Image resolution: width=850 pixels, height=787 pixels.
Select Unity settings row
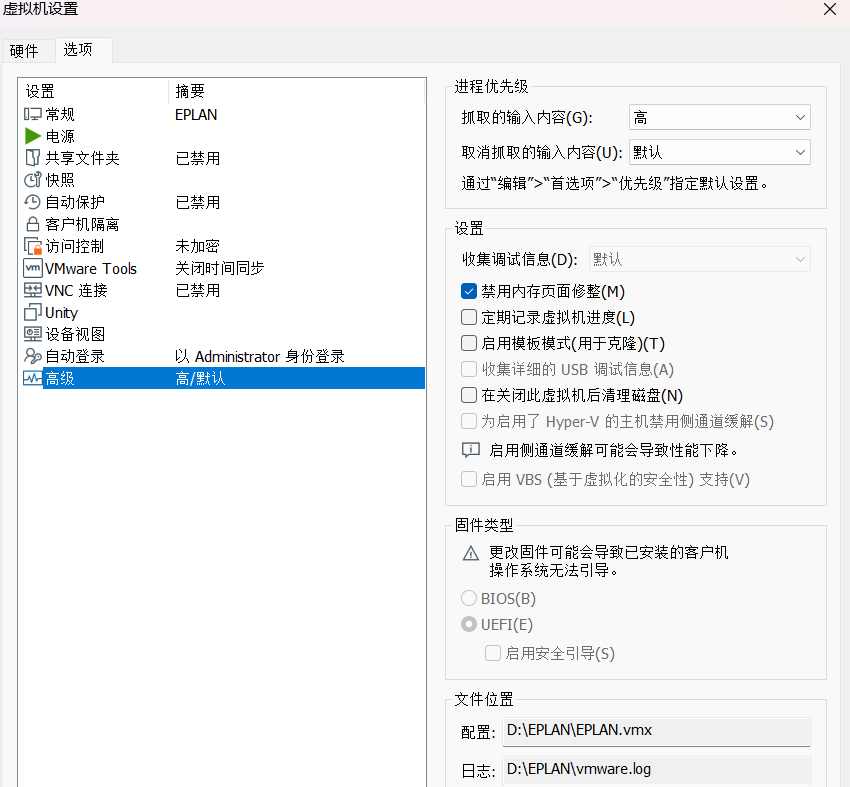pos(222,312)
